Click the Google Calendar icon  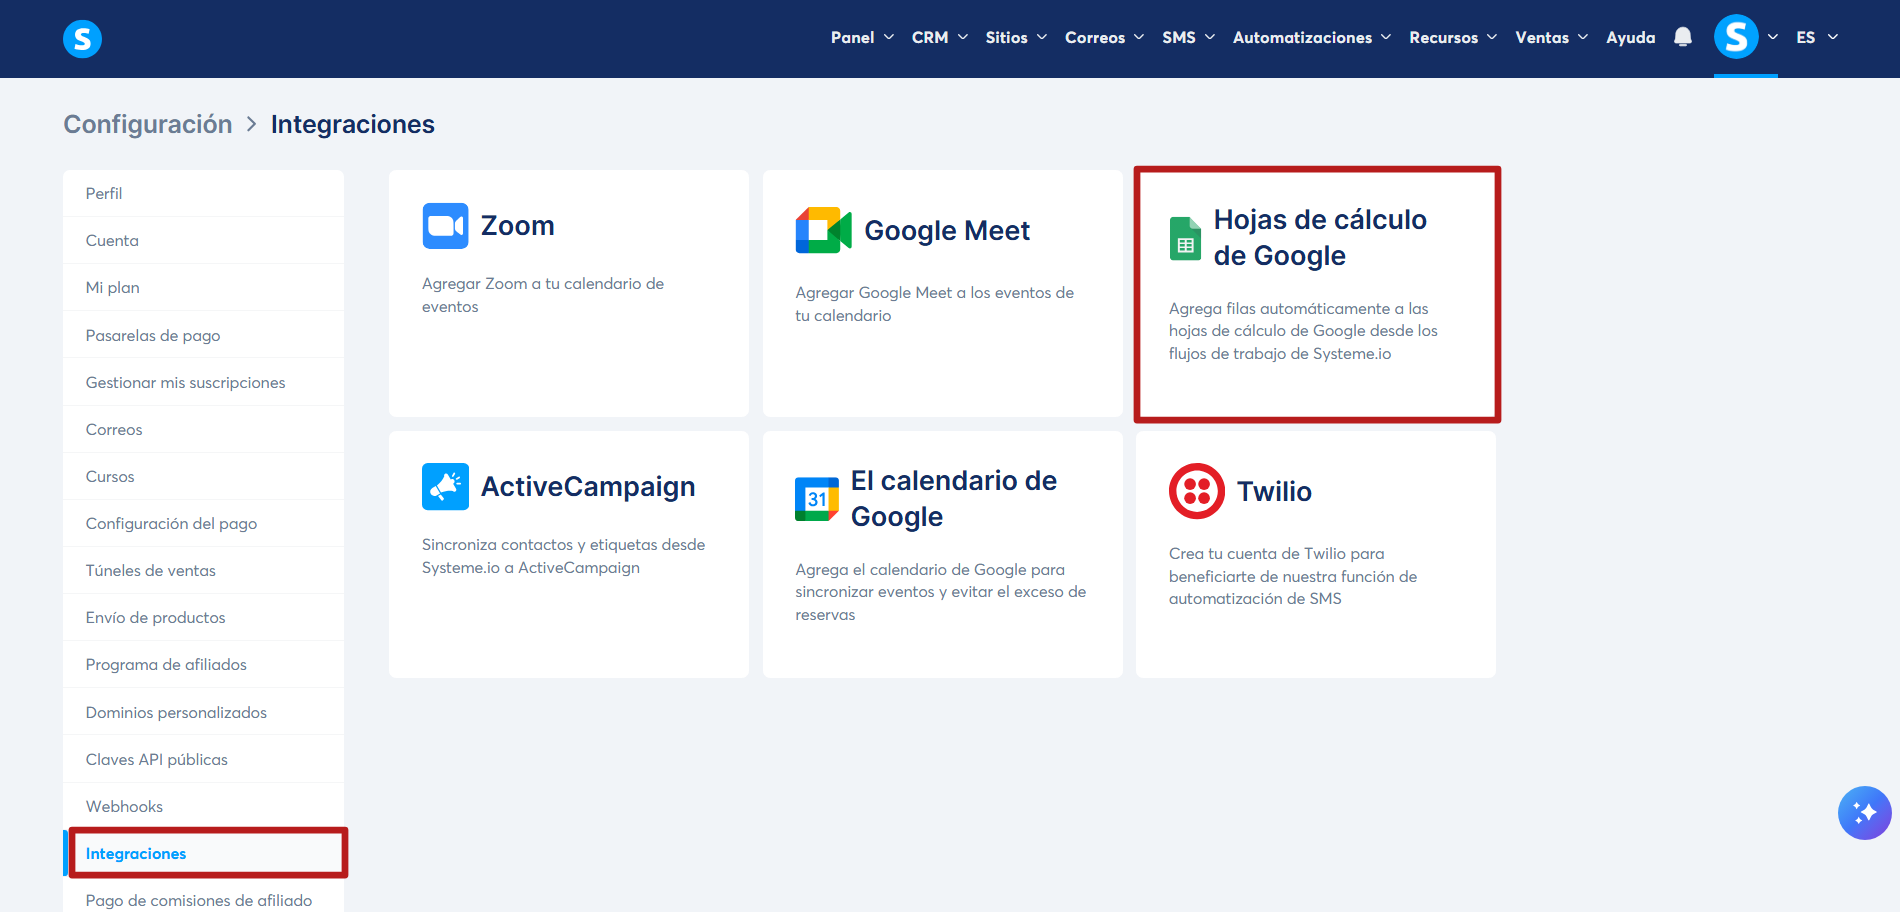point(817,499)
